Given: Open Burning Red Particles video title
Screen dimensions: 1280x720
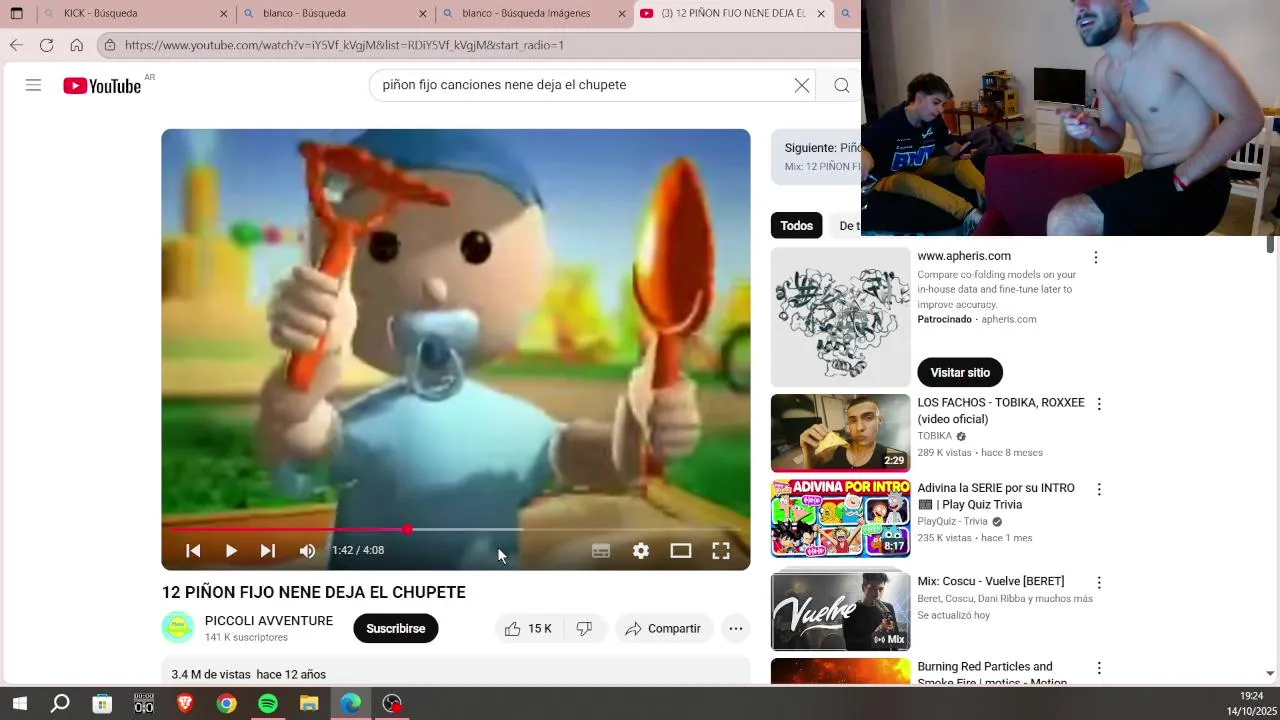Looking at the screenshot, I should [x=992, y=674].
